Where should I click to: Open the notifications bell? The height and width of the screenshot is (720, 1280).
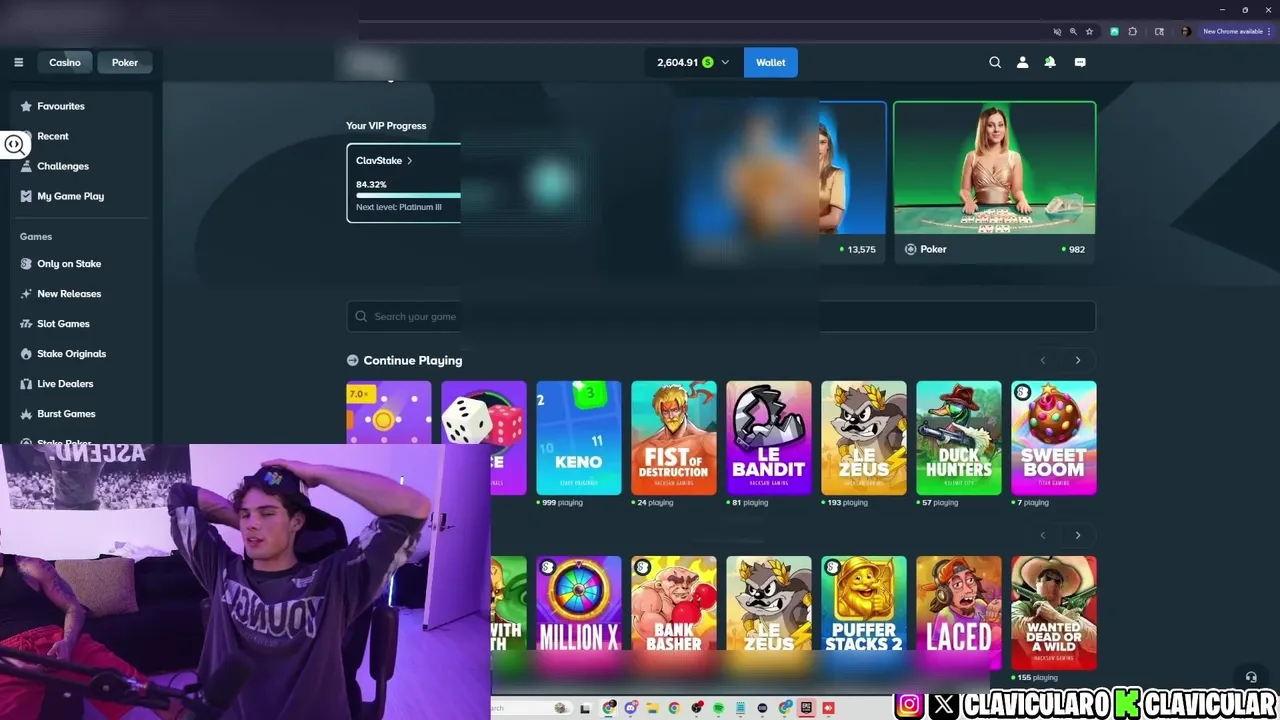tap(1050, 62)
